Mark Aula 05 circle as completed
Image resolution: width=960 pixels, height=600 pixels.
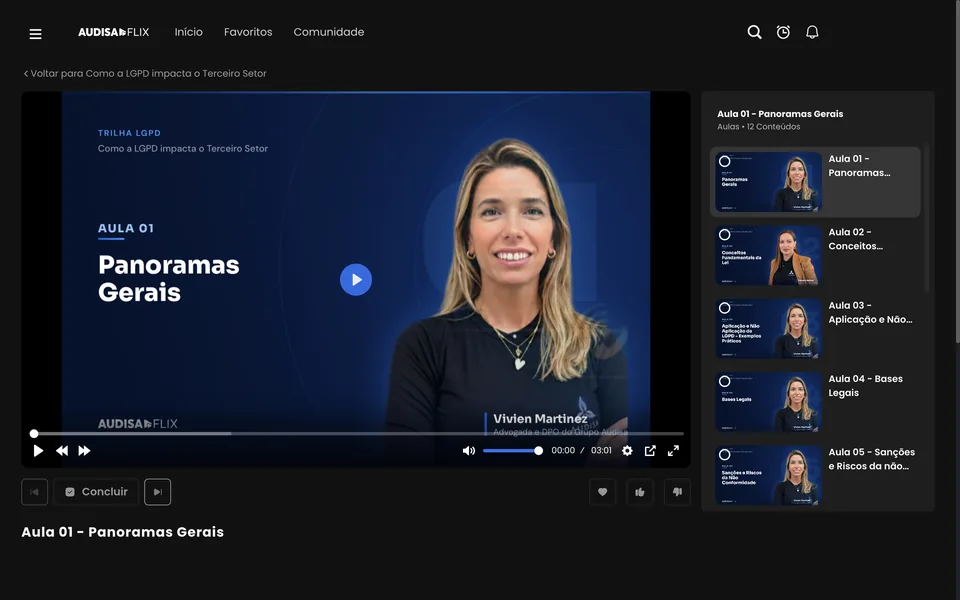click(x=724, y=454)
